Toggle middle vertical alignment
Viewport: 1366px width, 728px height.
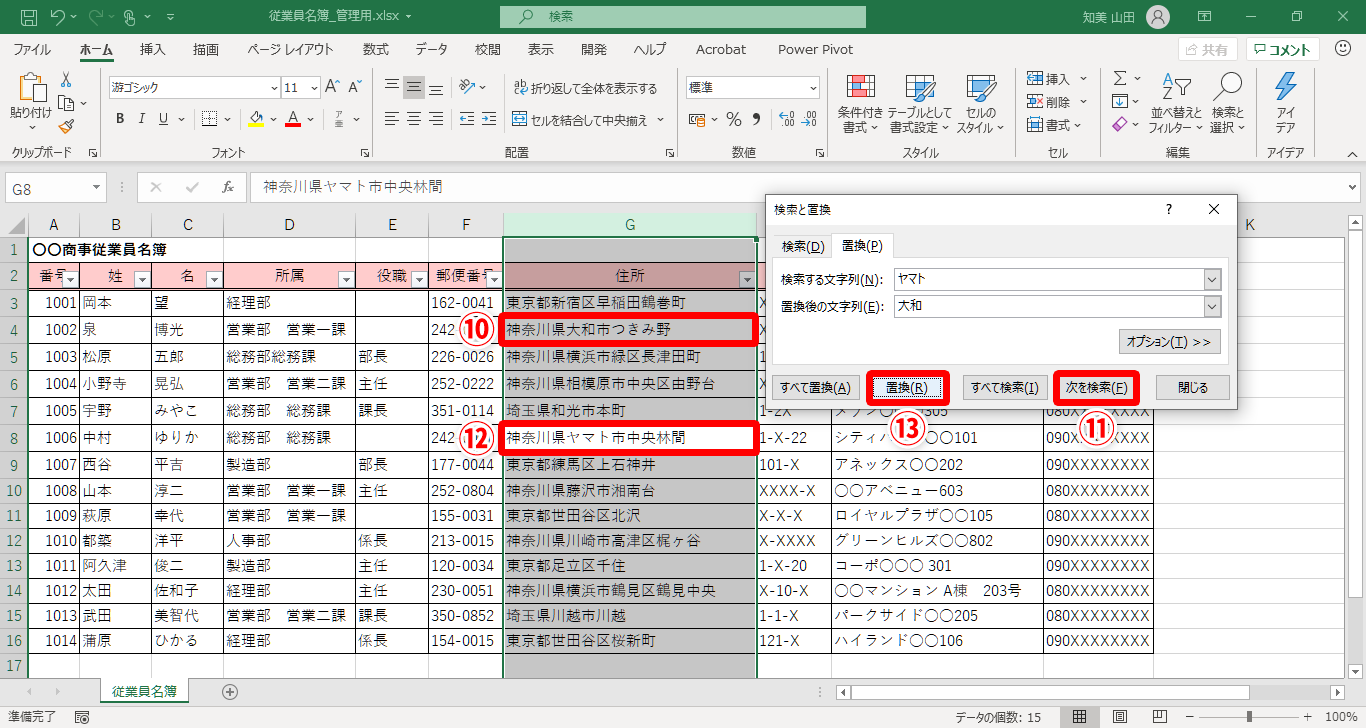click(414, 87)
